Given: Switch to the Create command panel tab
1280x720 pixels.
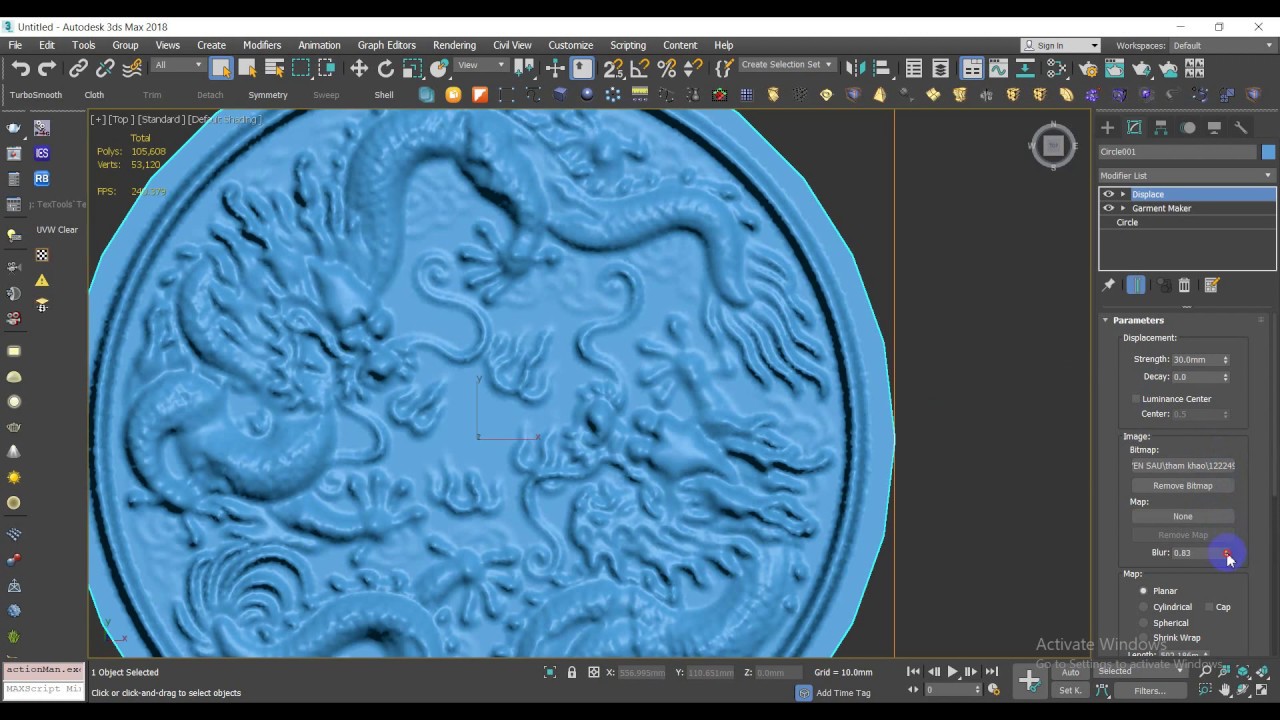Looking at the screenshot, I should 1107,128.
